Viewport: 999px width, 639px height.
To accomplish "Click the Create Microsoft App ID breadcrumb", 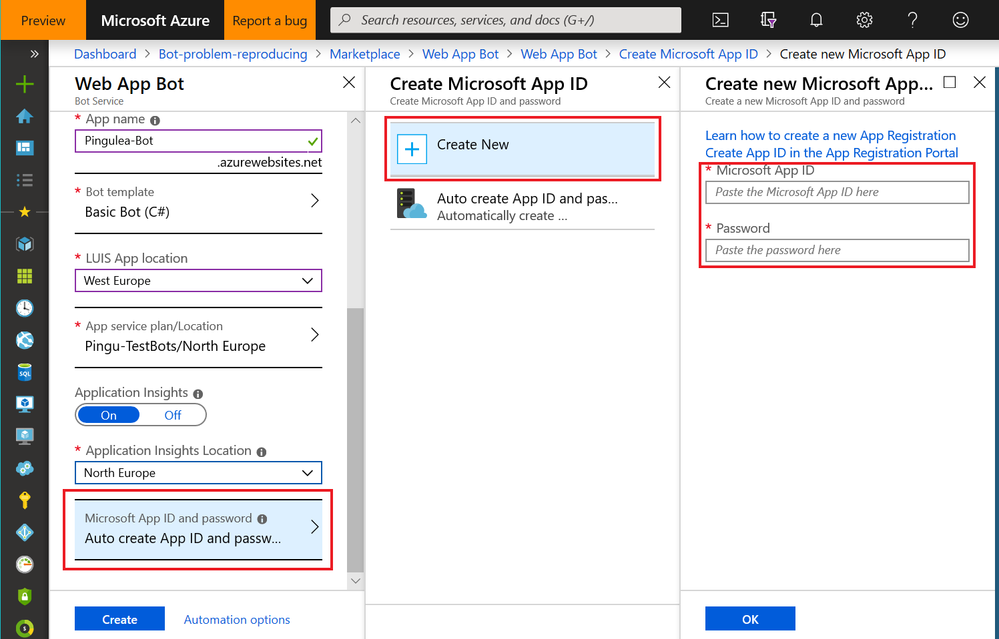I will 688,54.
